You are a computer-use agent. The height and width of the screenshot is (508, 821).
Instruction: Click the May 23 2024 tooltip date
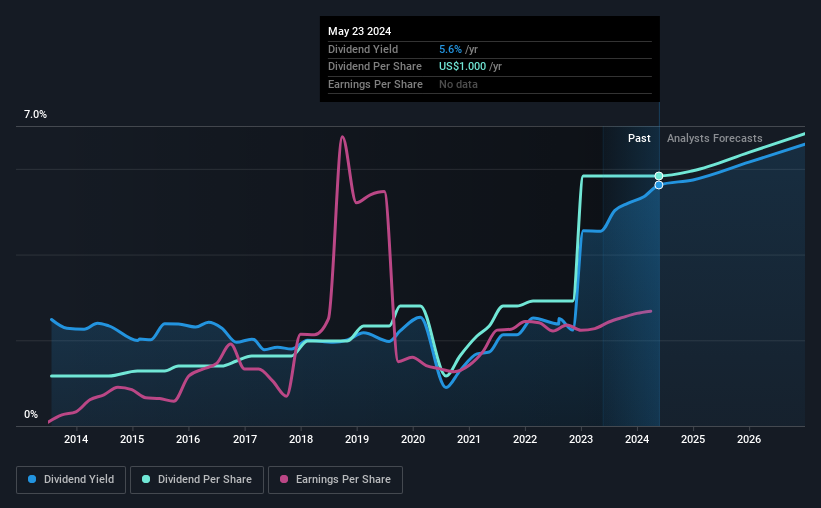coord(359,31)
